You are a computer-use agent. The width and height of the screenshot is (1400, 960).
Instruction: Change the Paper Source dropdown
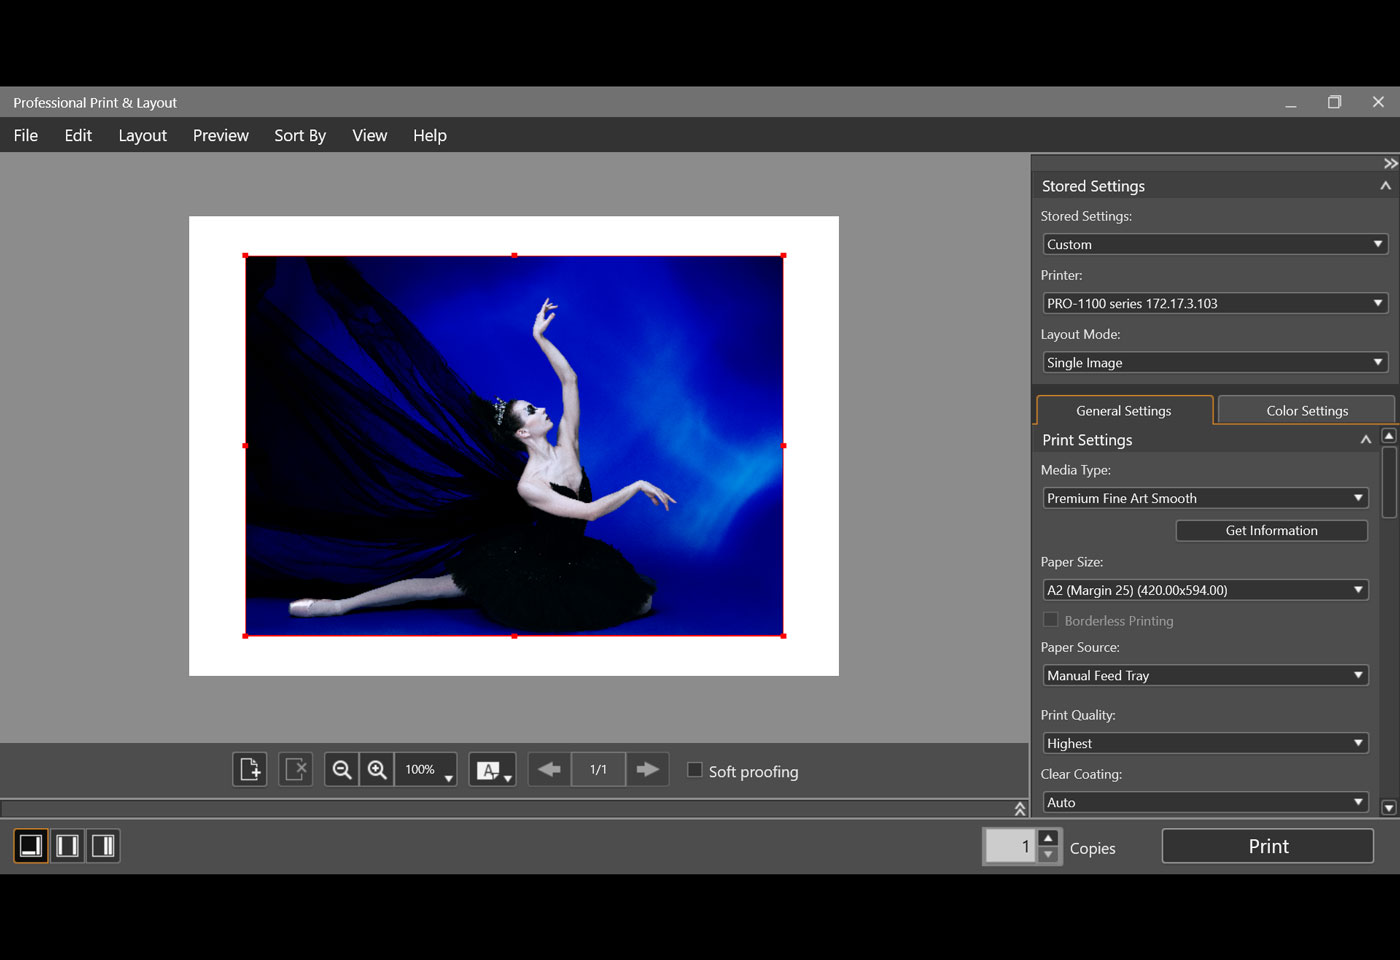tap(1204, 675)
